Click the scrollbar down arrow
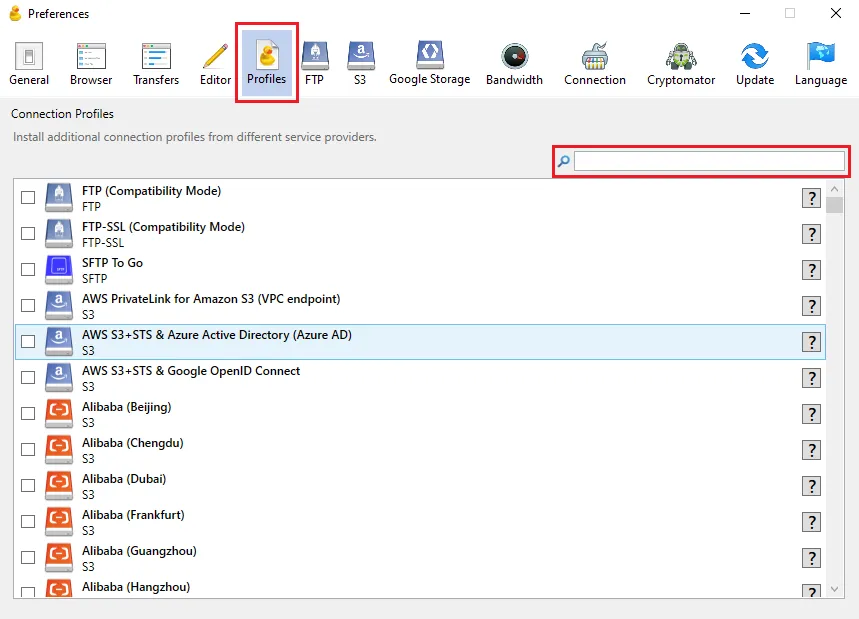This screenshot has width=859, height=619. [x=834, y=589]
